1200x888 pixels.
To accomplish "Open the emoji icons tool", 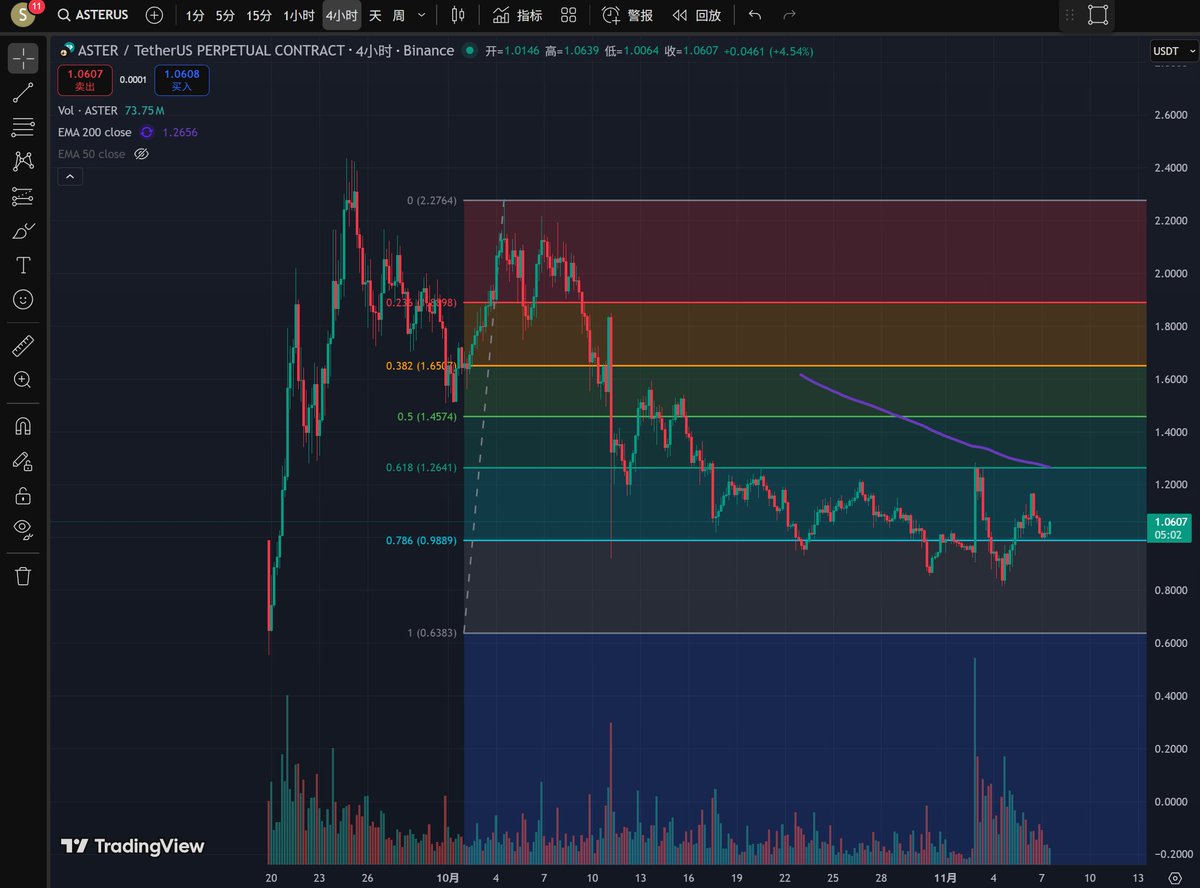I will 23,299.
